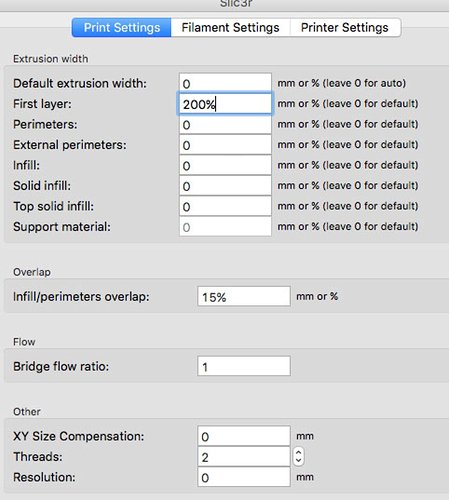Focus the Top solid infill field
The width and height of the screenshot is (449, 500).
pos(225,206)
